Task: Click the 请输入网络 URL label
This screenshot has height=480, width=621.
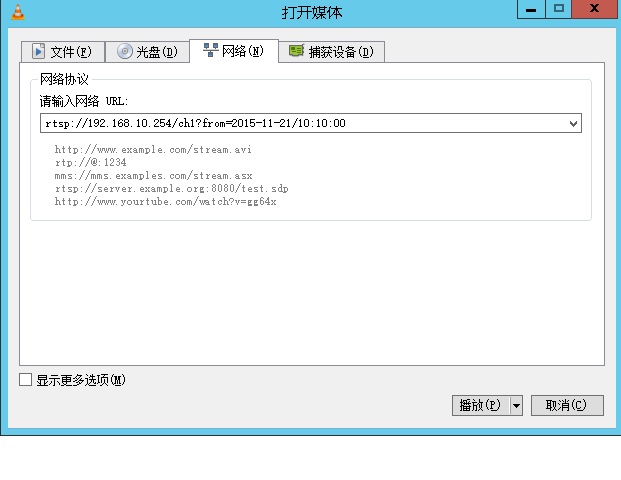Action: tap(84, 101)
